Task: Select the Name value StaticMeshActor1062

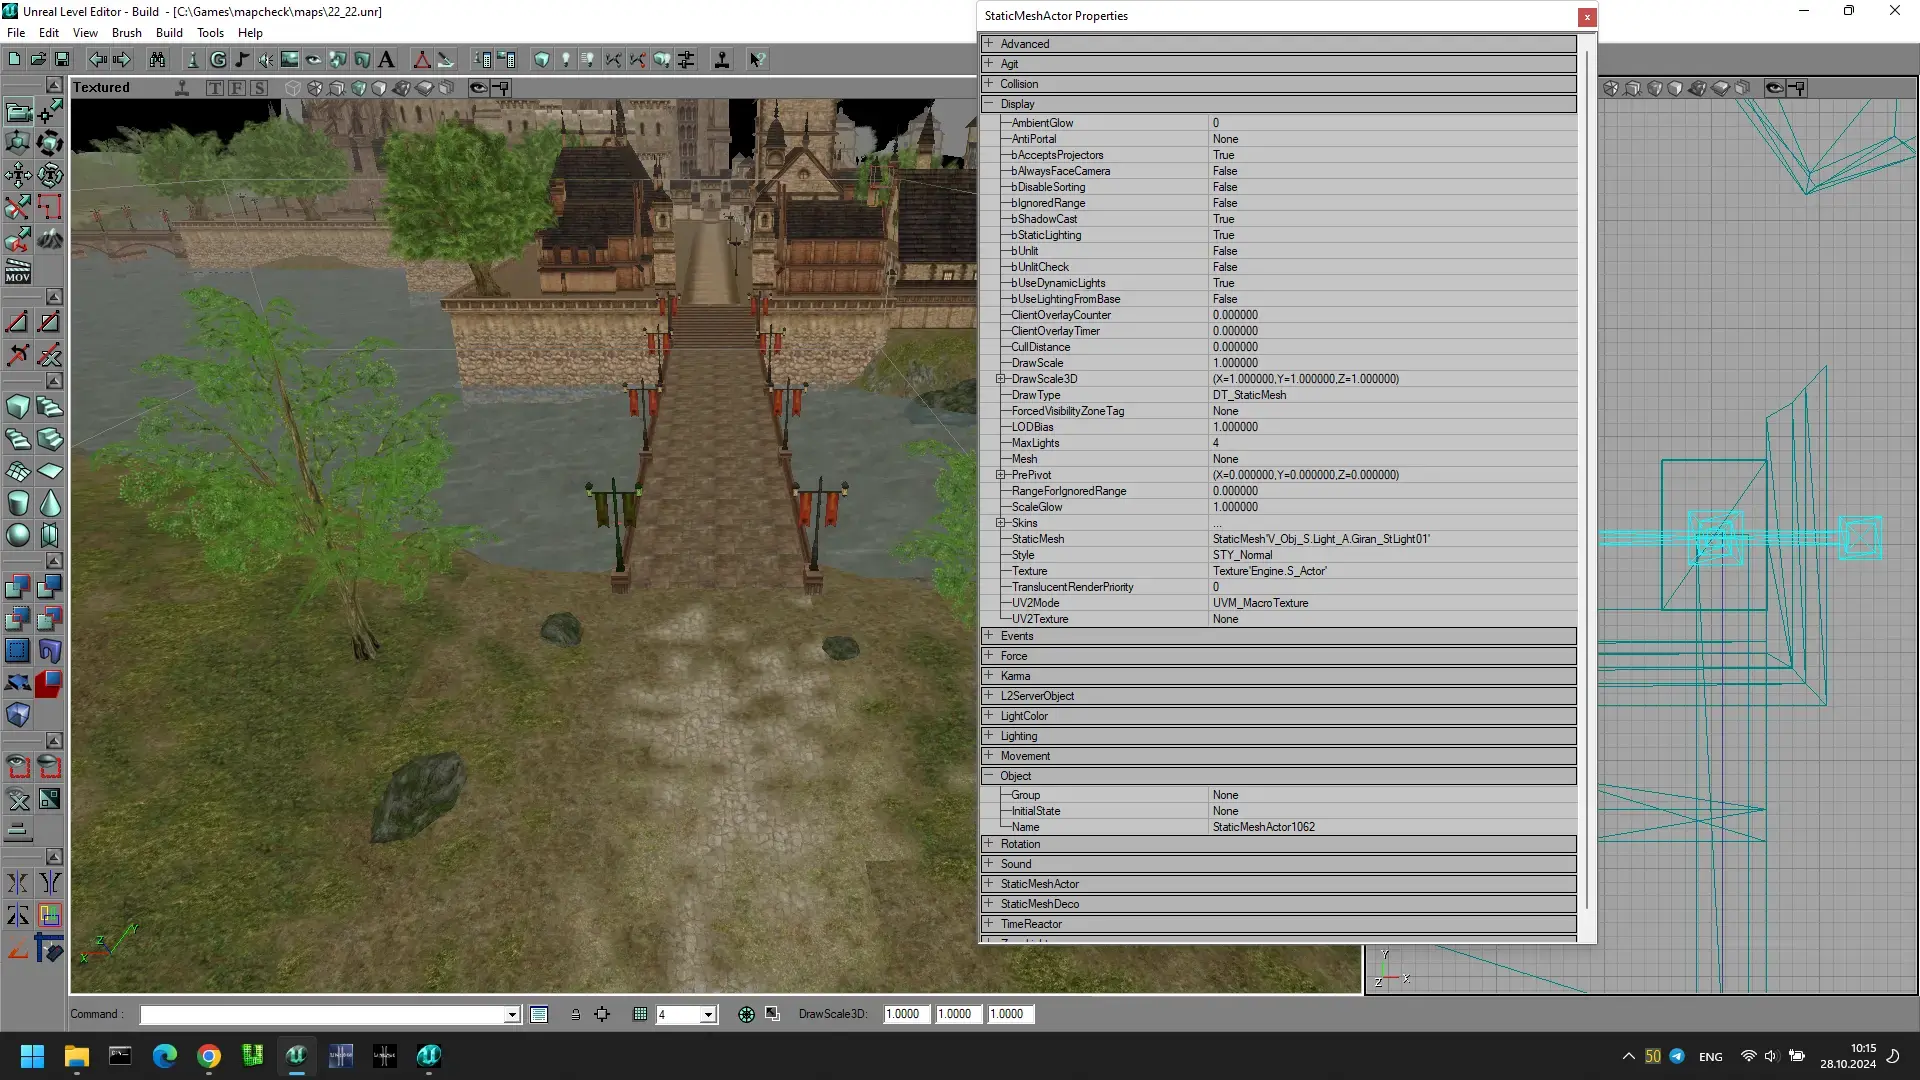Action: (x=1392, y=827)
